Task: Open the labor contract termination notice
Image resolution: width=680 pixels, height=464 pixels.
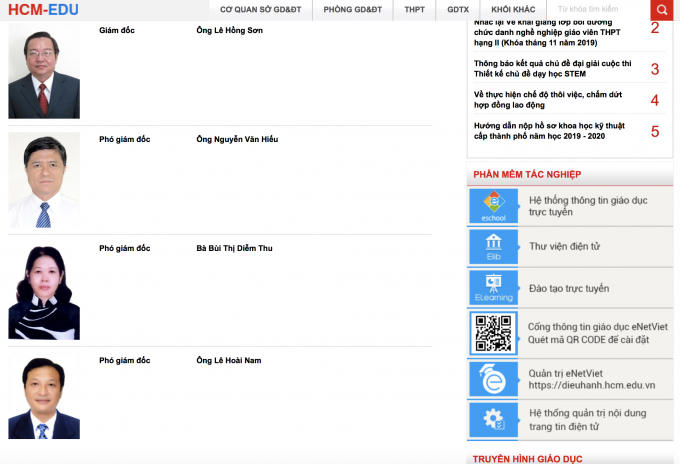Action: click(x=548, y=99)
